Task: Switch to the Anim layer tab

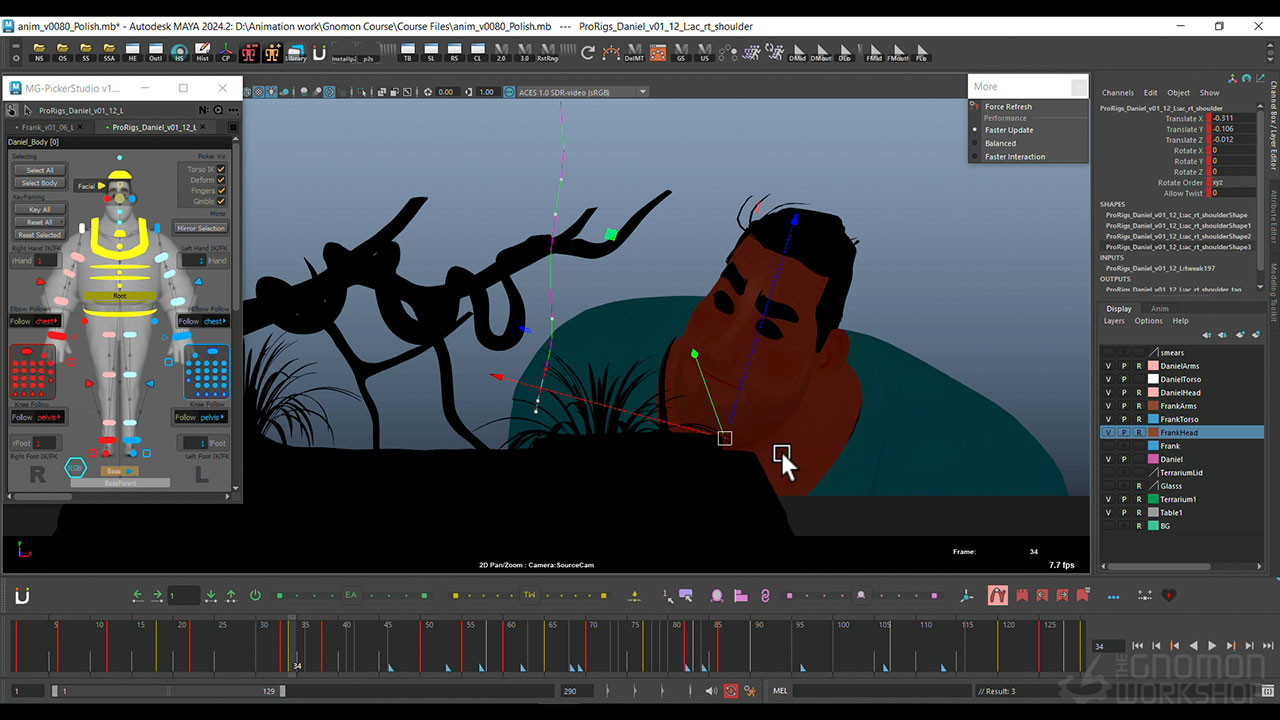Action: (x=1159, y=309)
